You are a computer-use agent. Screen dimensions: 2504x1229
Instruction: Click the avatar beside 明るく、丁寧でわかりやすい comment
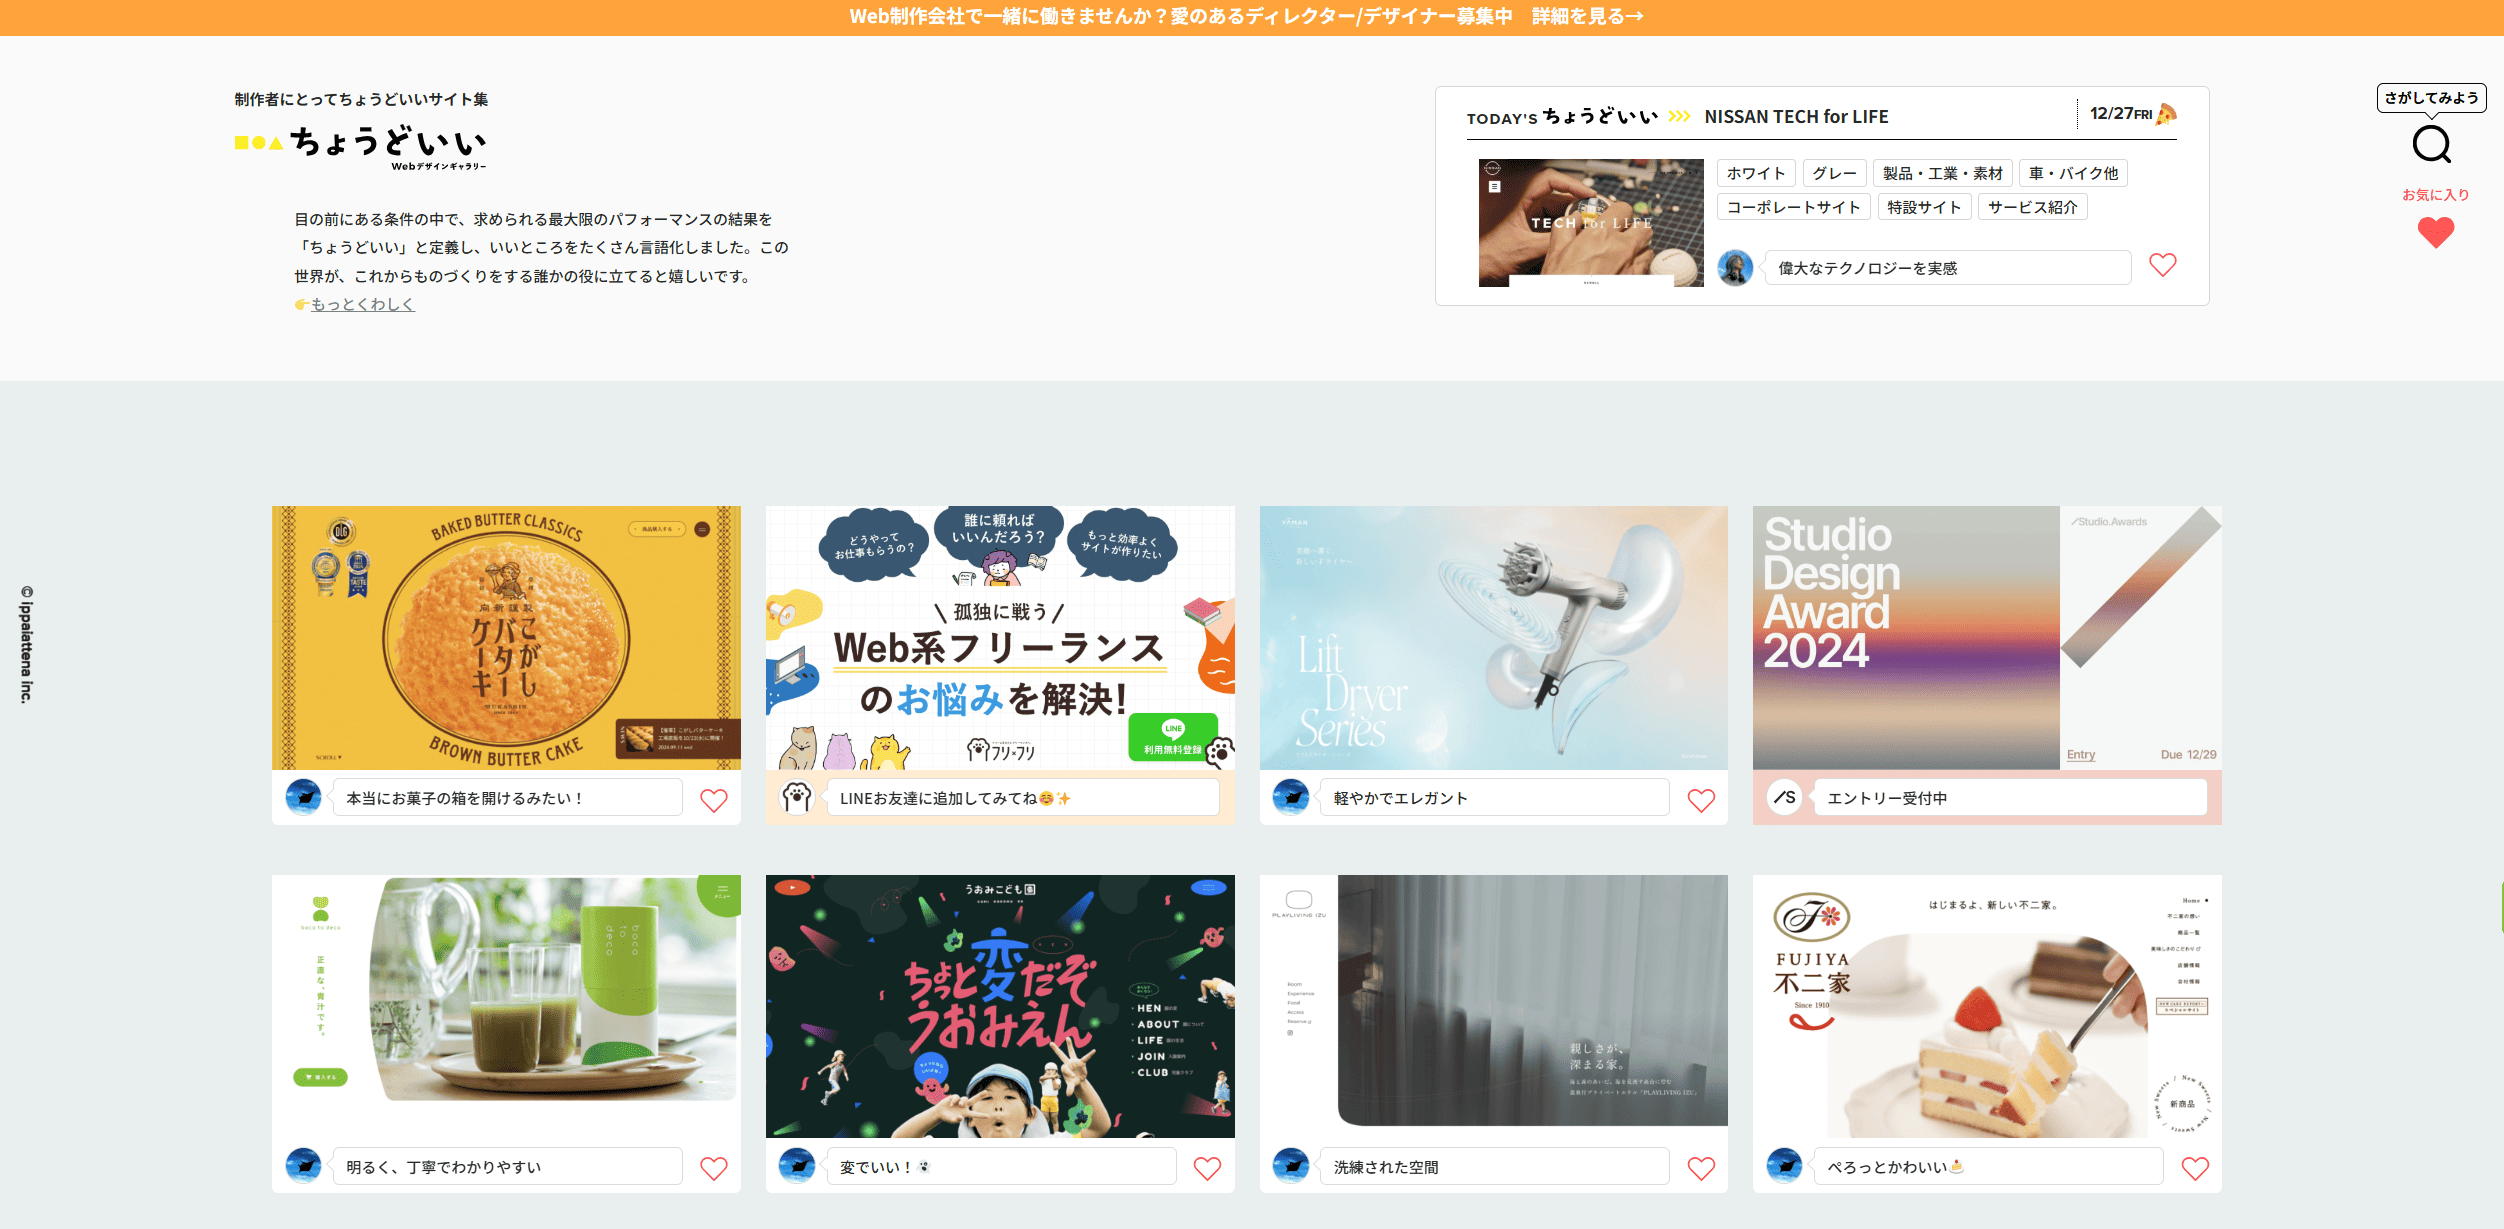303,1166
